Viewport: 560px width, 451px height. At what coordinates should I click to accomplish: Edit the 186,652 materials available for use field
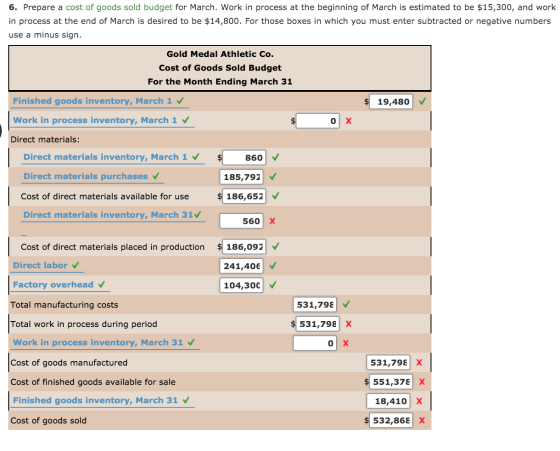click(244, 196)
